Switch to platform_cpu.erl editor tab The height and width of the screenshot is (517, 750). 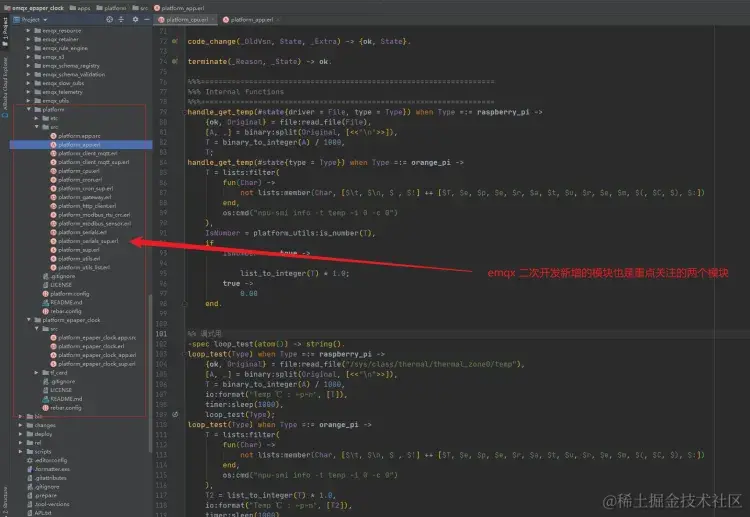click(184, 20)
